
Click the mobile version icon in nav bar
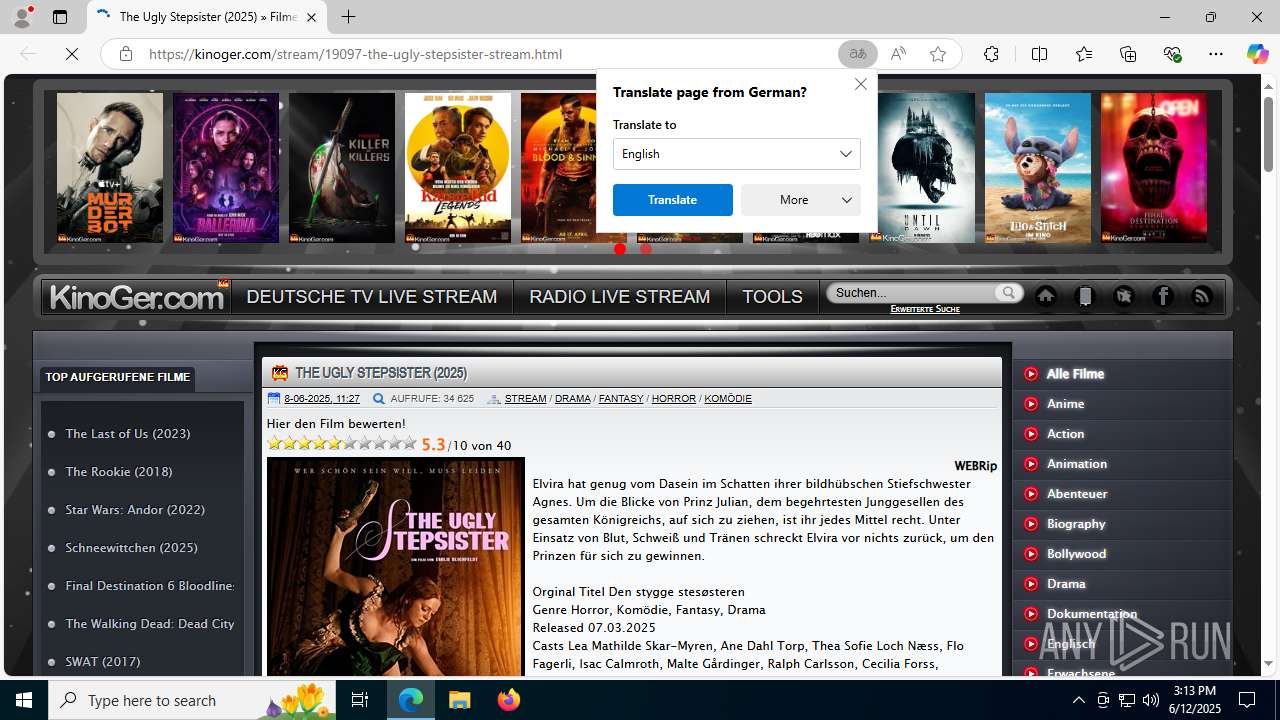tap(1085, 296)
